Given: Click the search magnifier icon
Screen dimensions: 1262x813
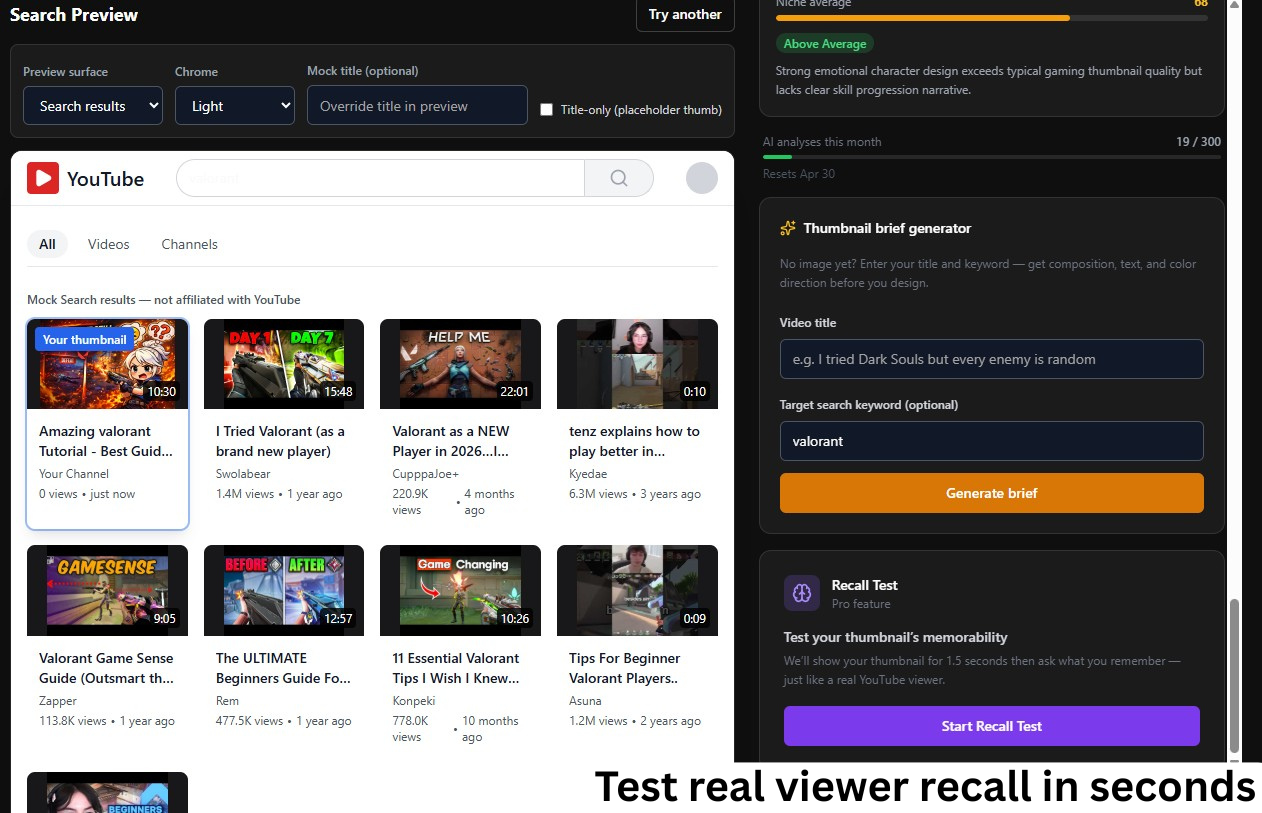Looking at the screenshot, I should 618,177.
